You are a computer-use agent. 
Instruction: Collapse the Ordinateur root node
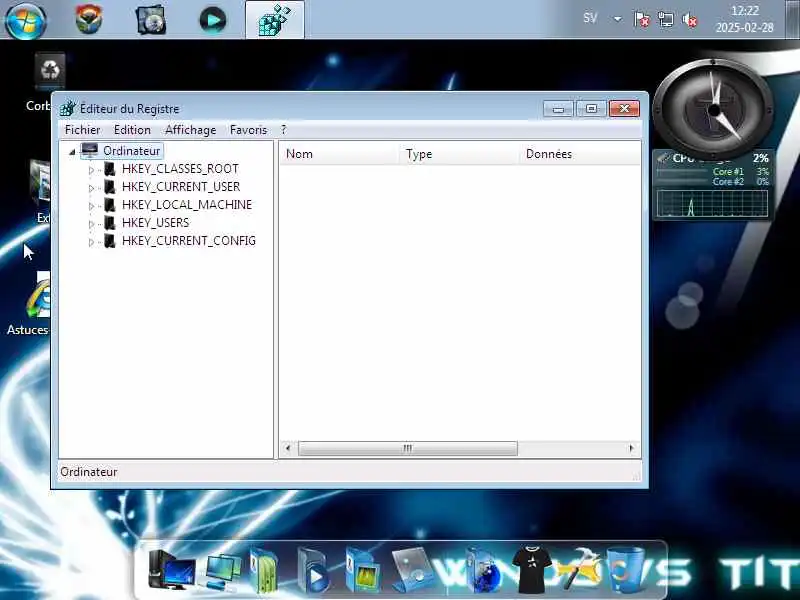(72, 152)
